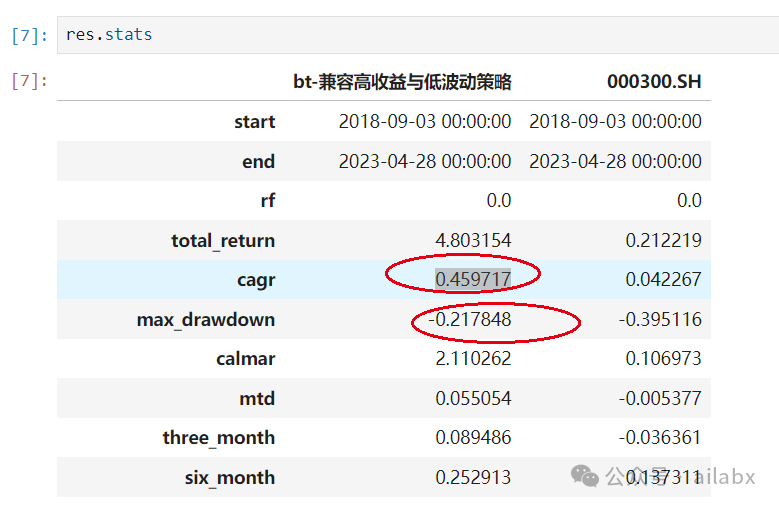This screenshot has height=507, width=779.
Task: Select the total_return row label
Action: pyautogui.click(x=223, y=241)
